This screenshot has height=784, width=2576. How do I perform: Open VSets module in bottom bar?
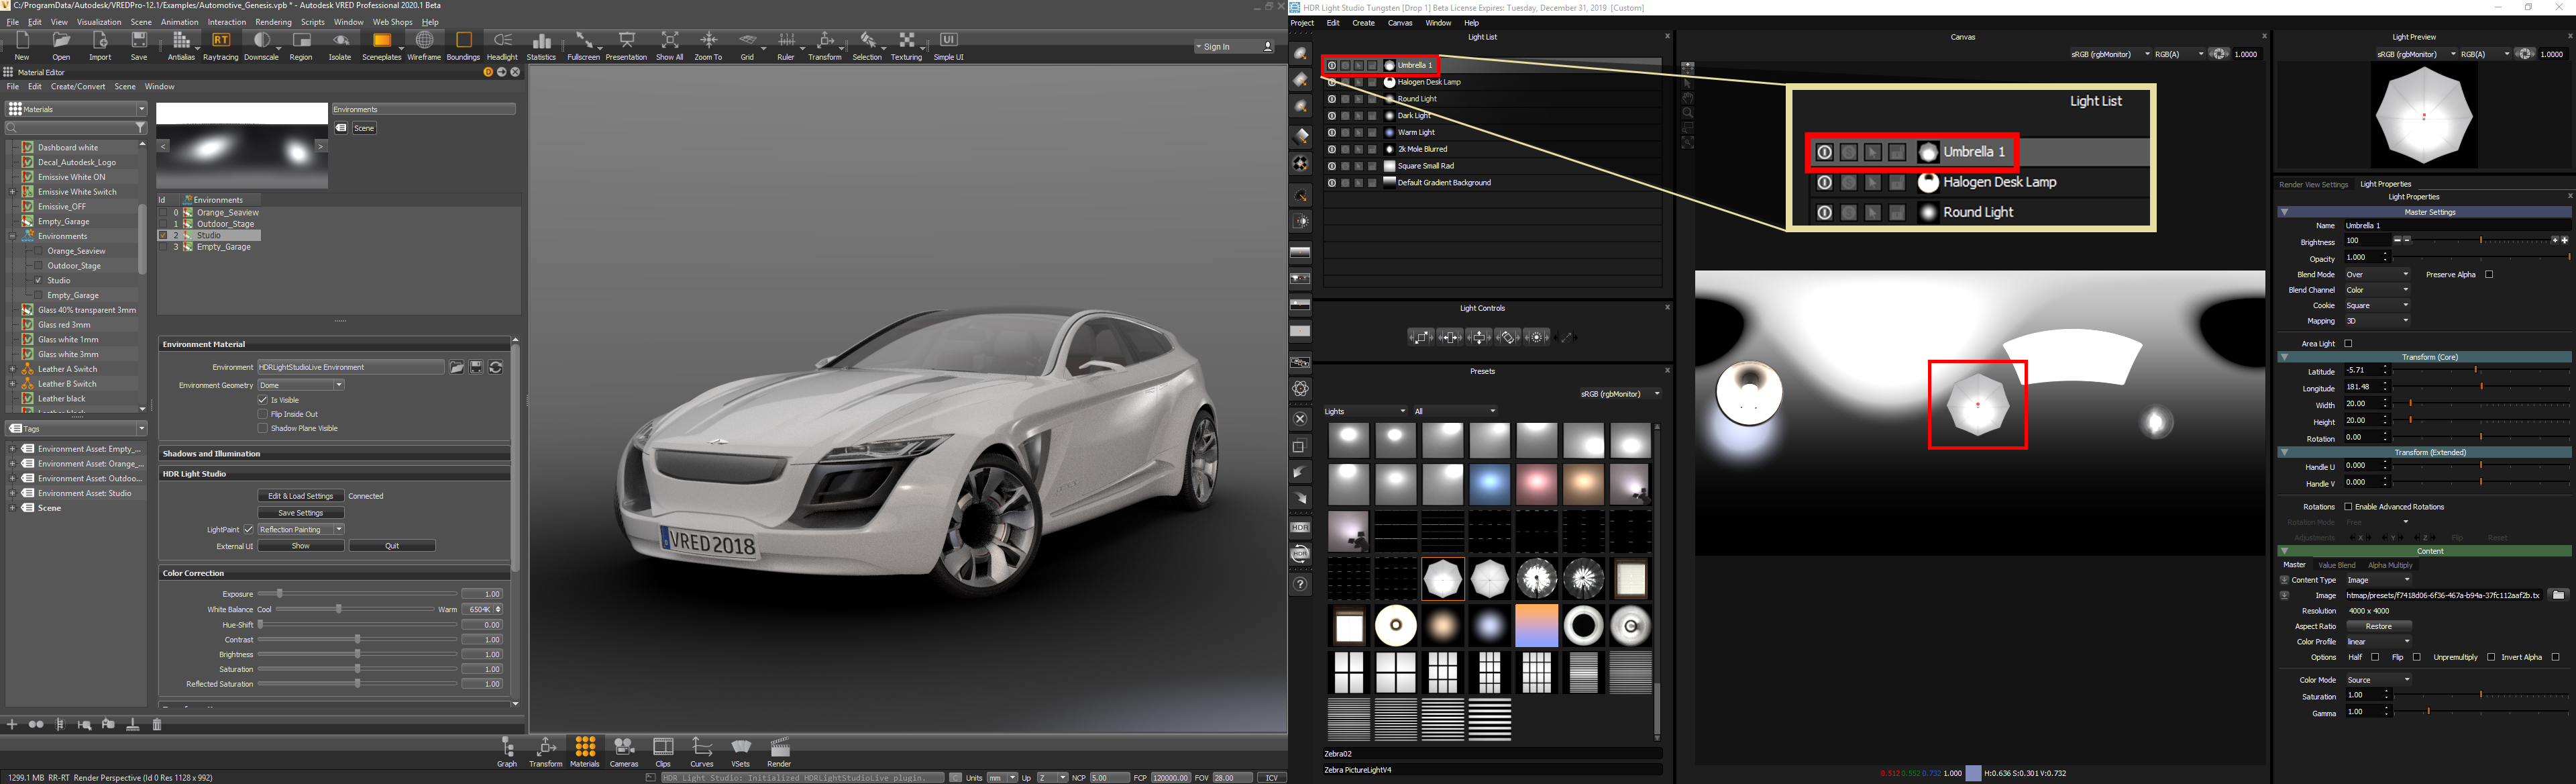click(740, 752)
